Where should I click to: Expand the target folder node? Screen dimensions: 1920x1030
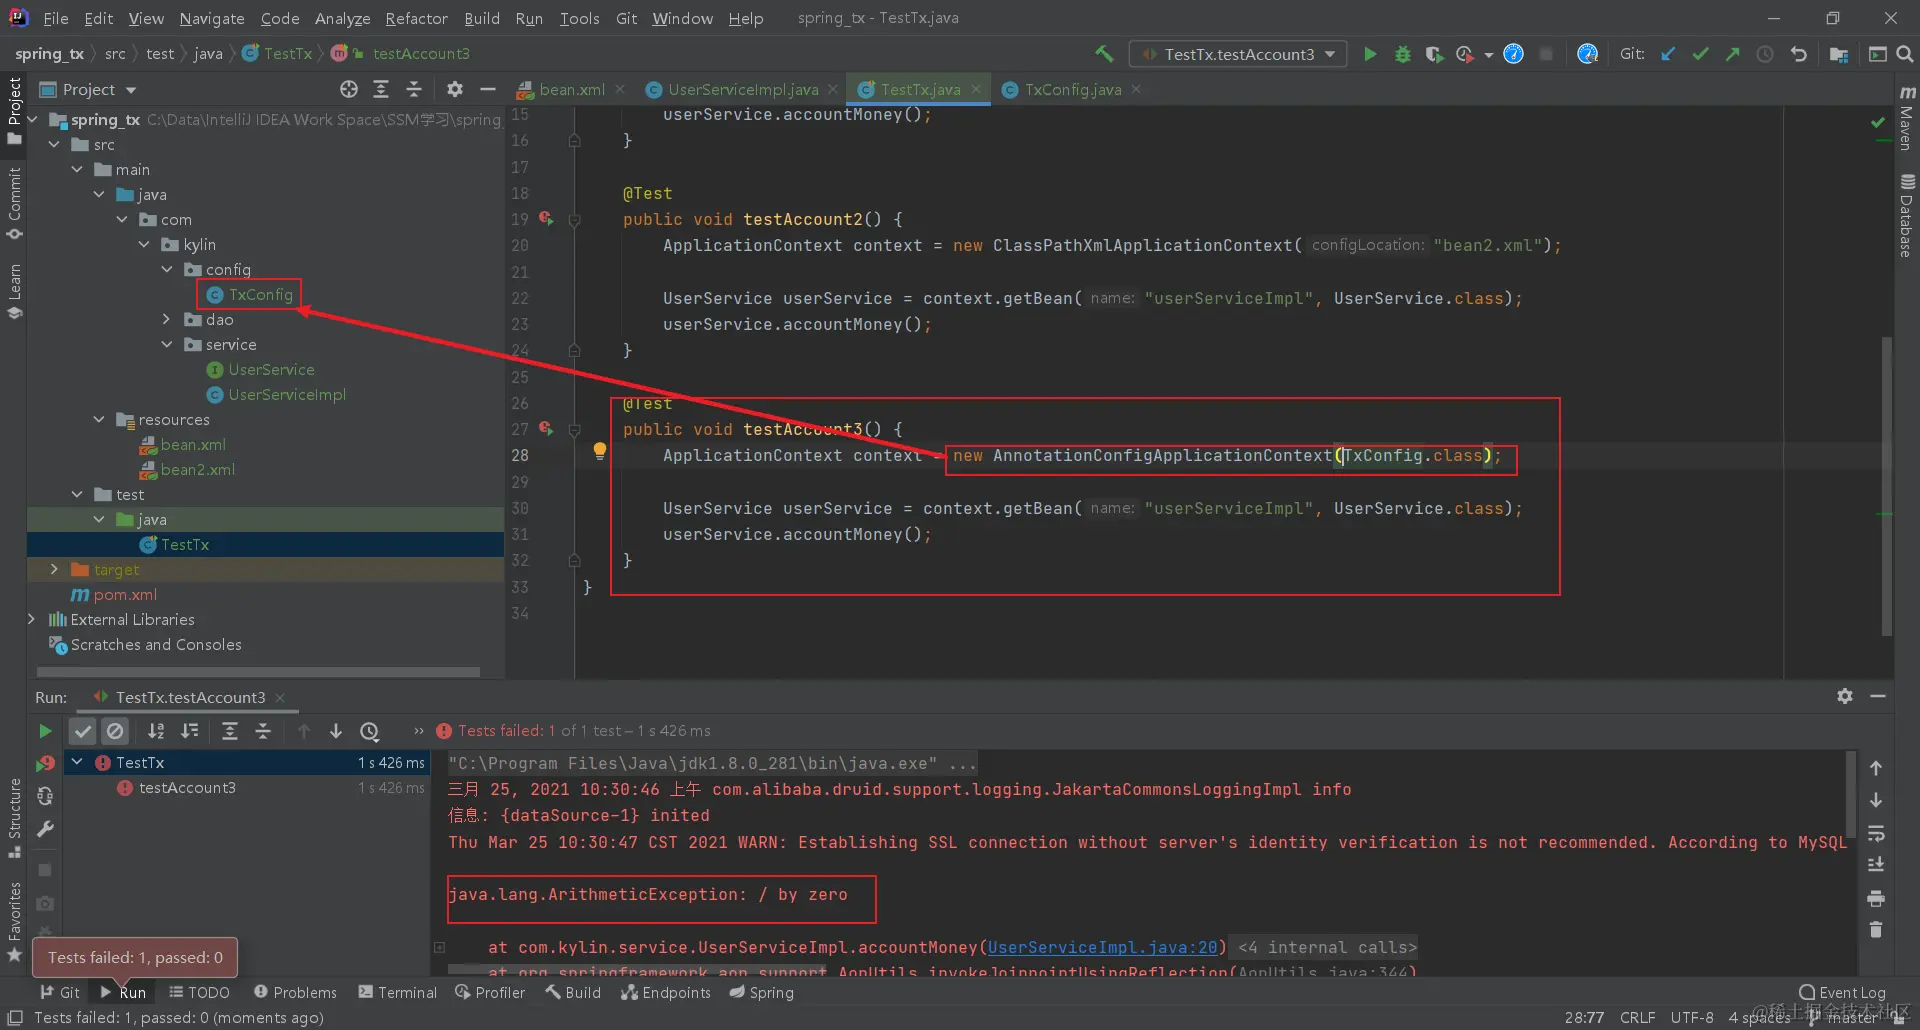[55, 570]
